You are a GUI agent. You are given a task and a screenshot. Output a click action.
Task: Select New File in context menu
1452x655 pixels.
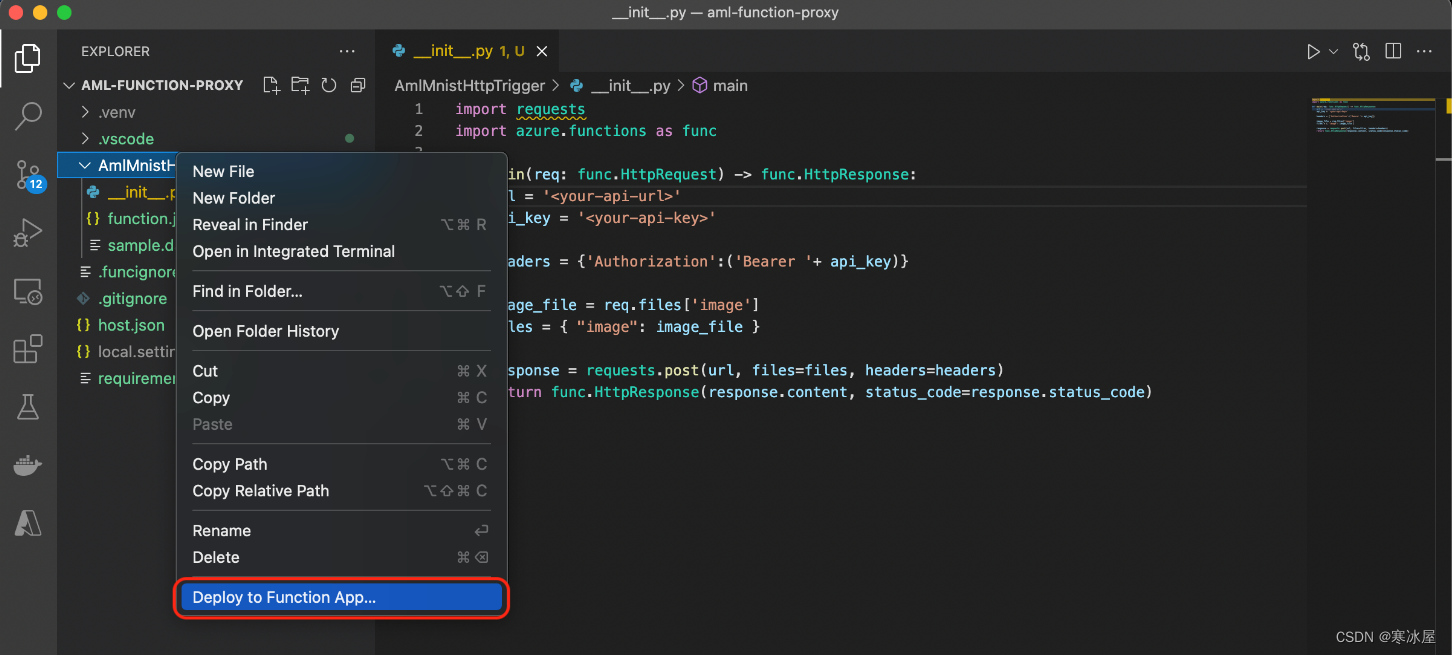click(x=341, y=171)
